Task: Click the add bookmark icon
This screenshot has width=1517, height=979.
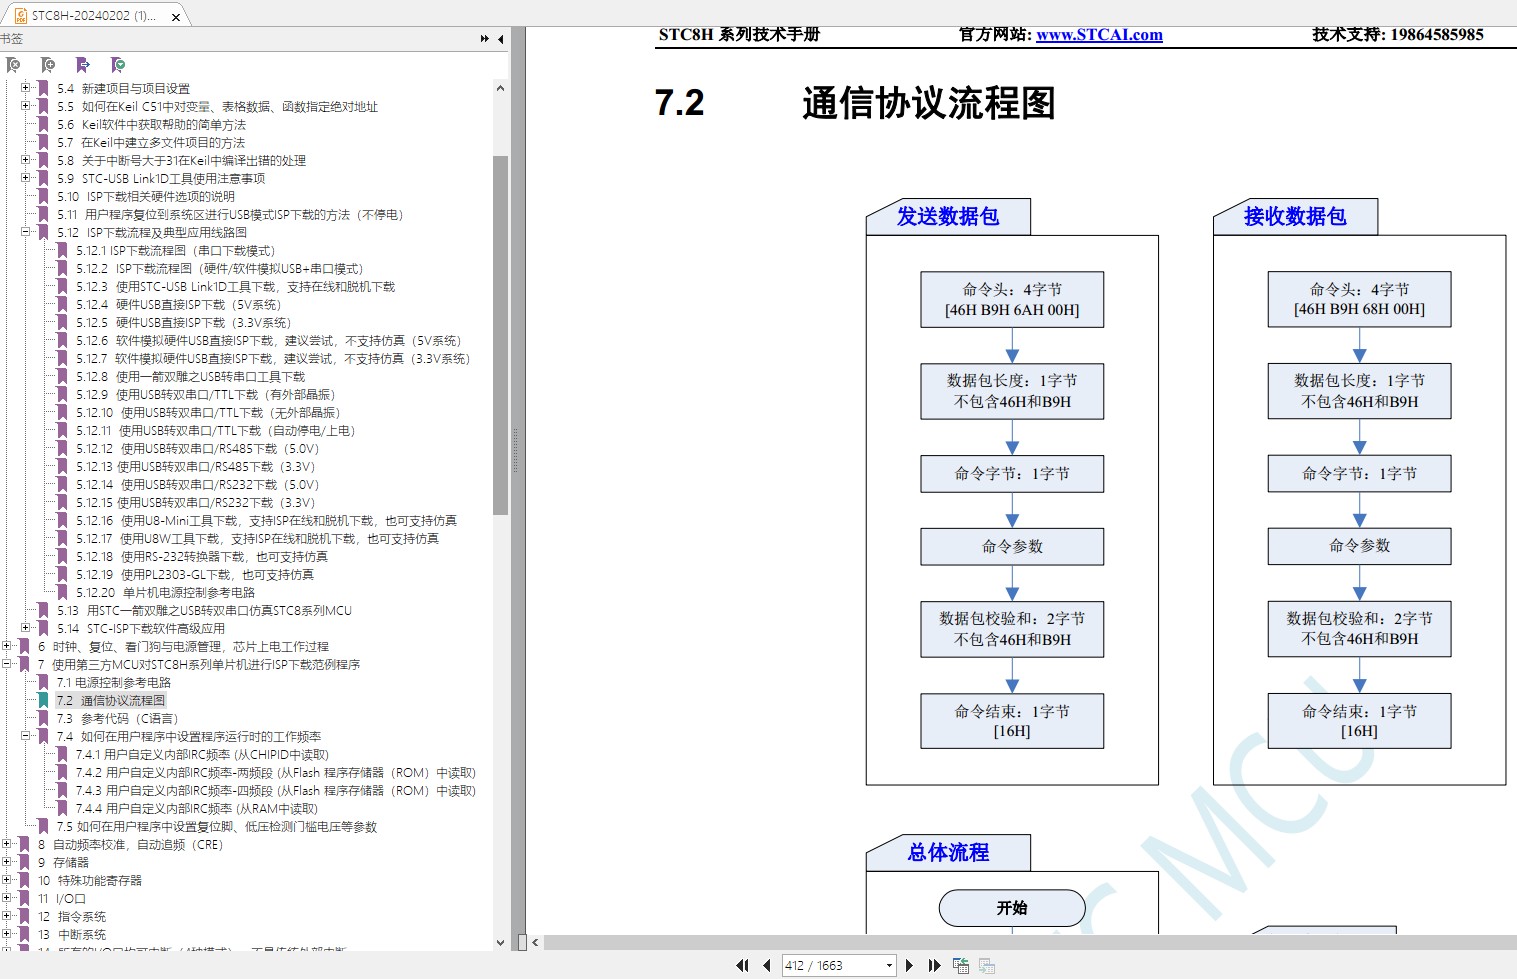Action: (48, 65)
